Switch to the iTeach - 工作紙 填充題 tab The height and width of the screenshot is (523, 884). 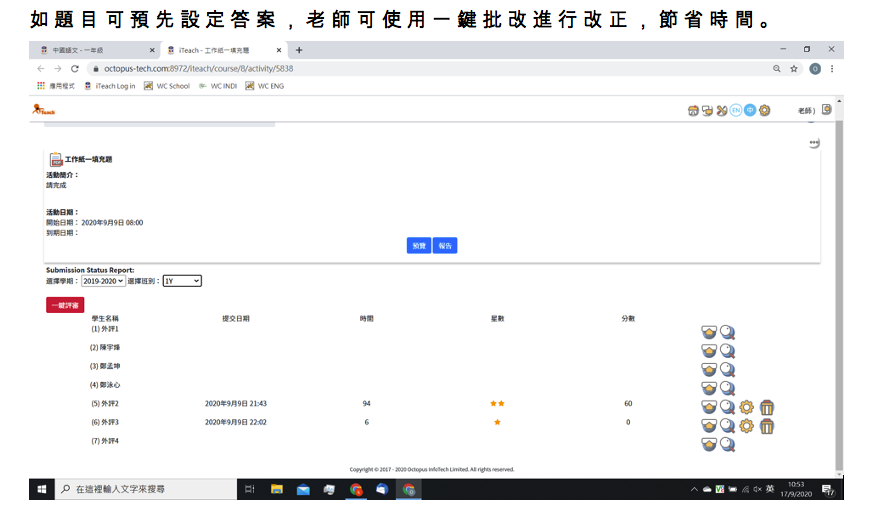(x=220, y=50)
